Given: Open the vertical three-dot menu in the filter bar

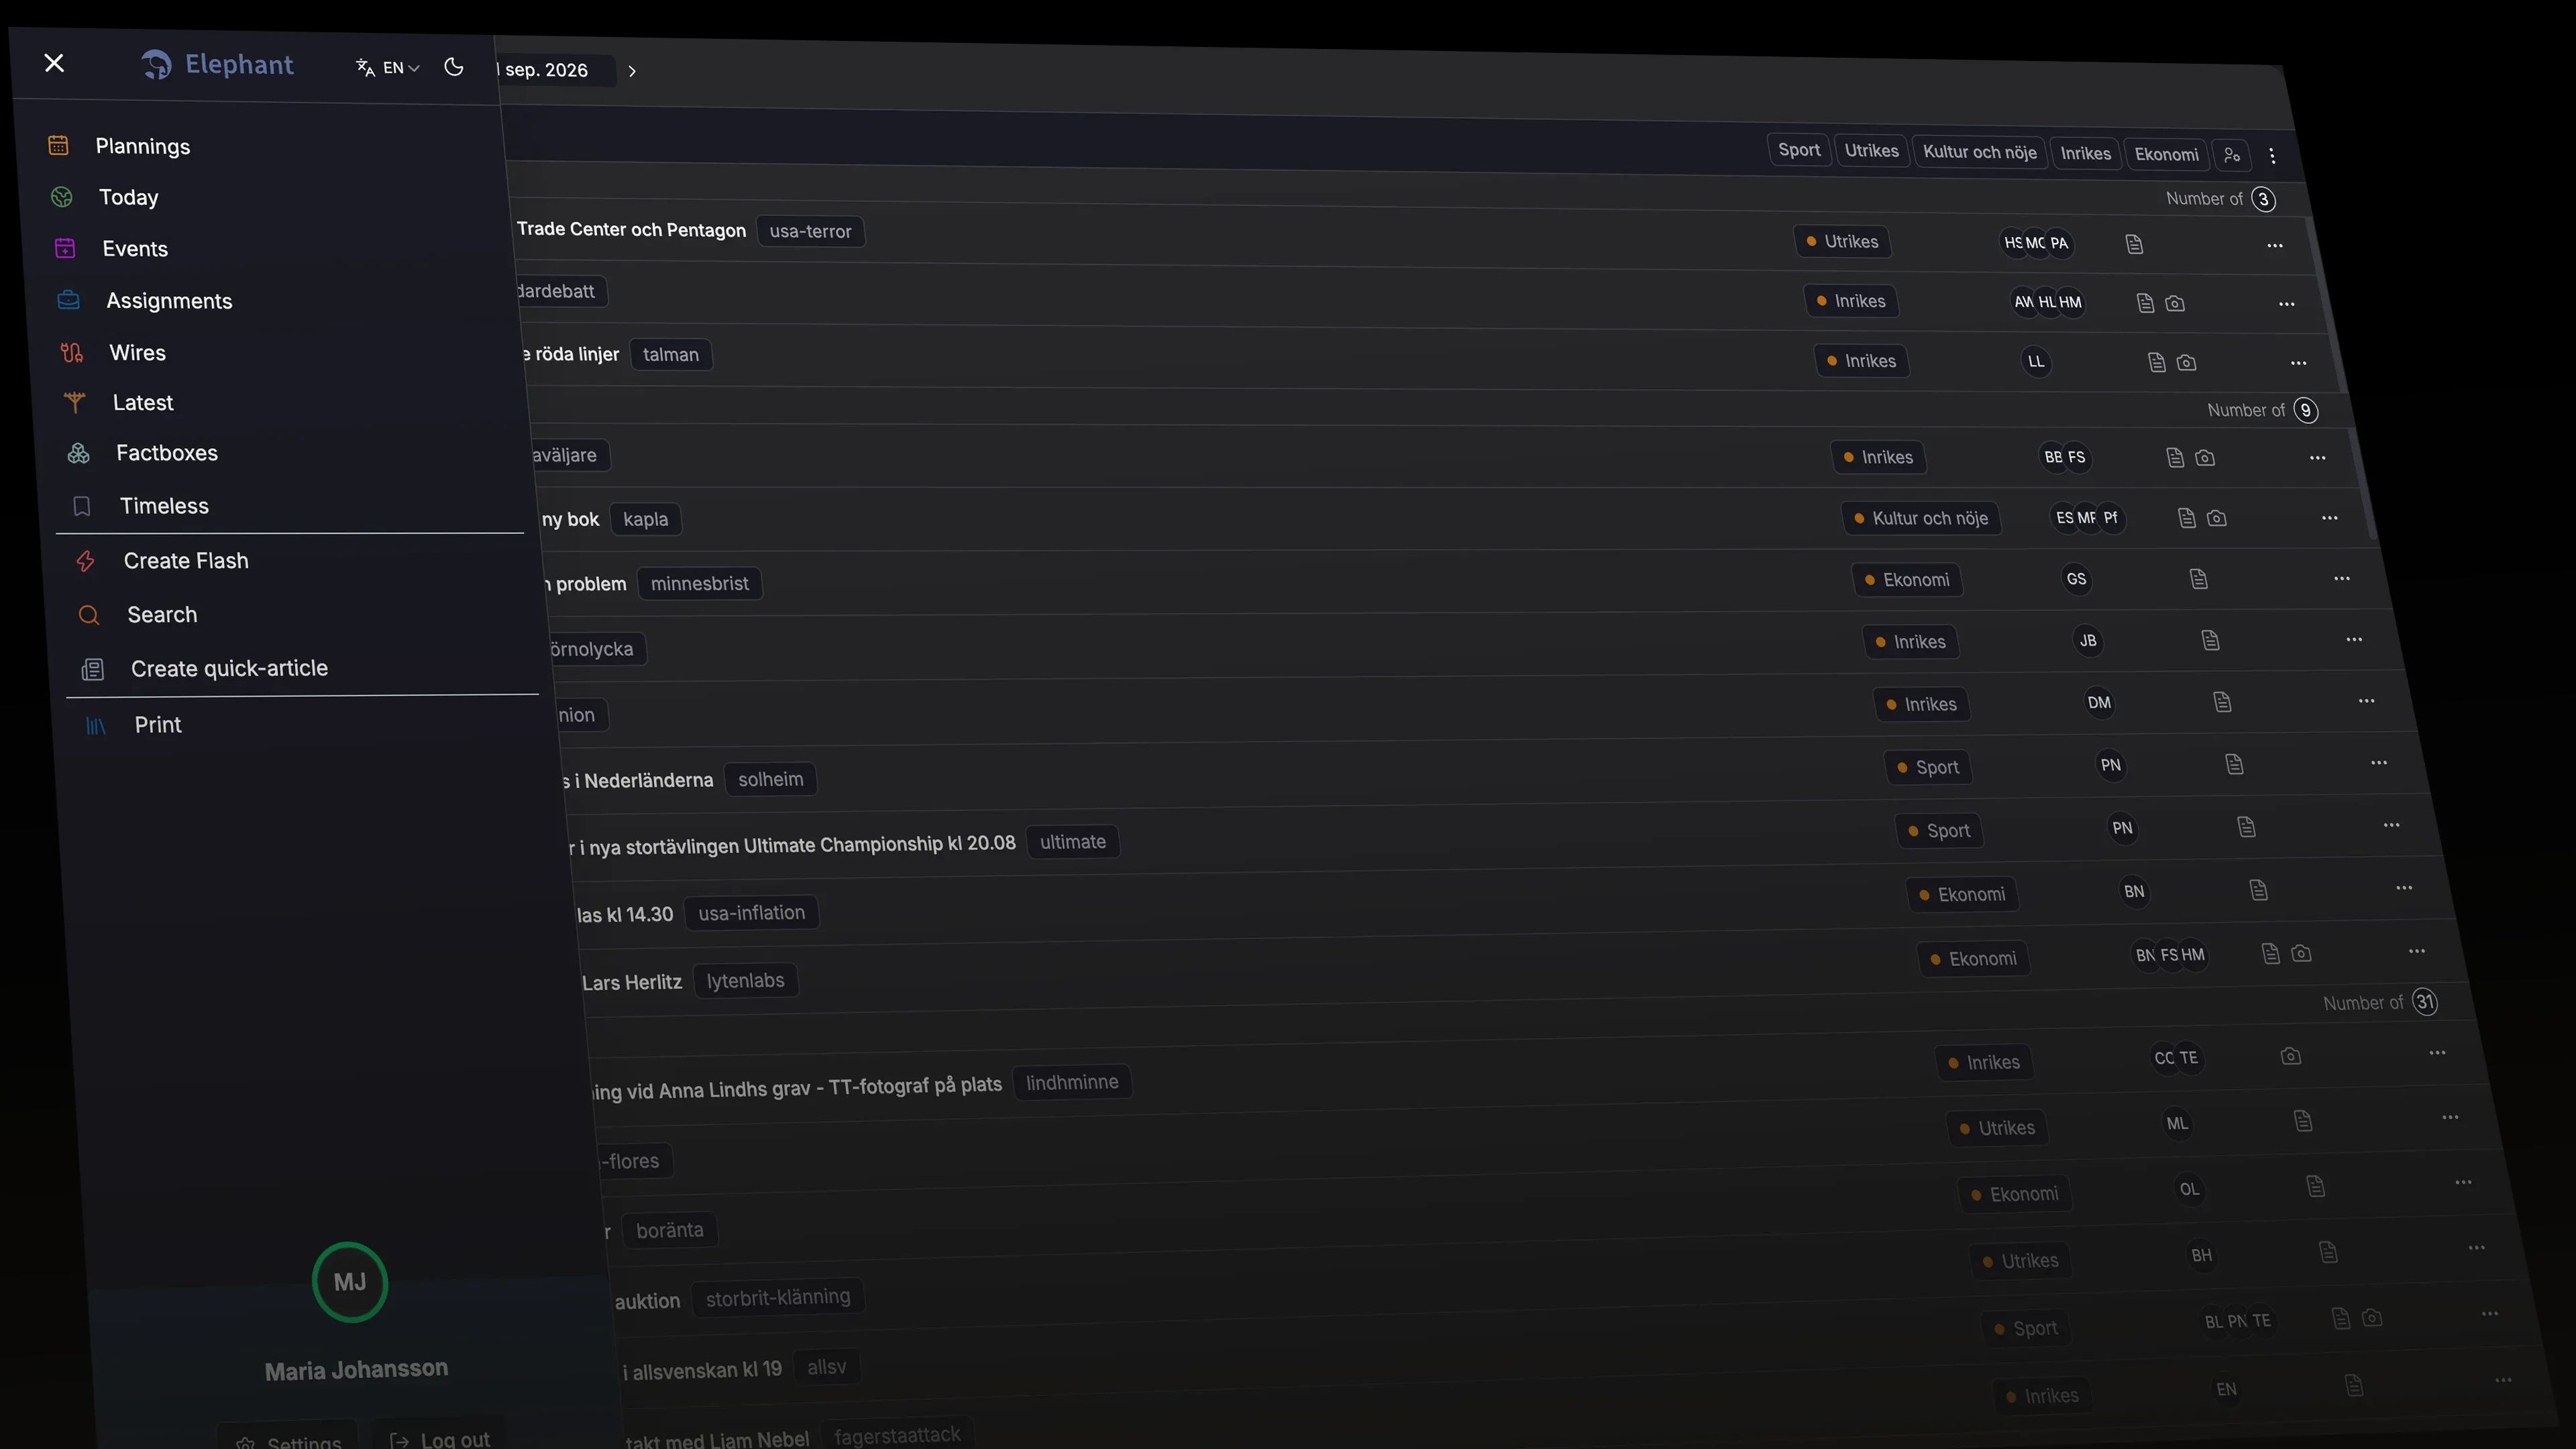Looking at the screenshot, I should pyautogui.click(x=2272, y=156).
